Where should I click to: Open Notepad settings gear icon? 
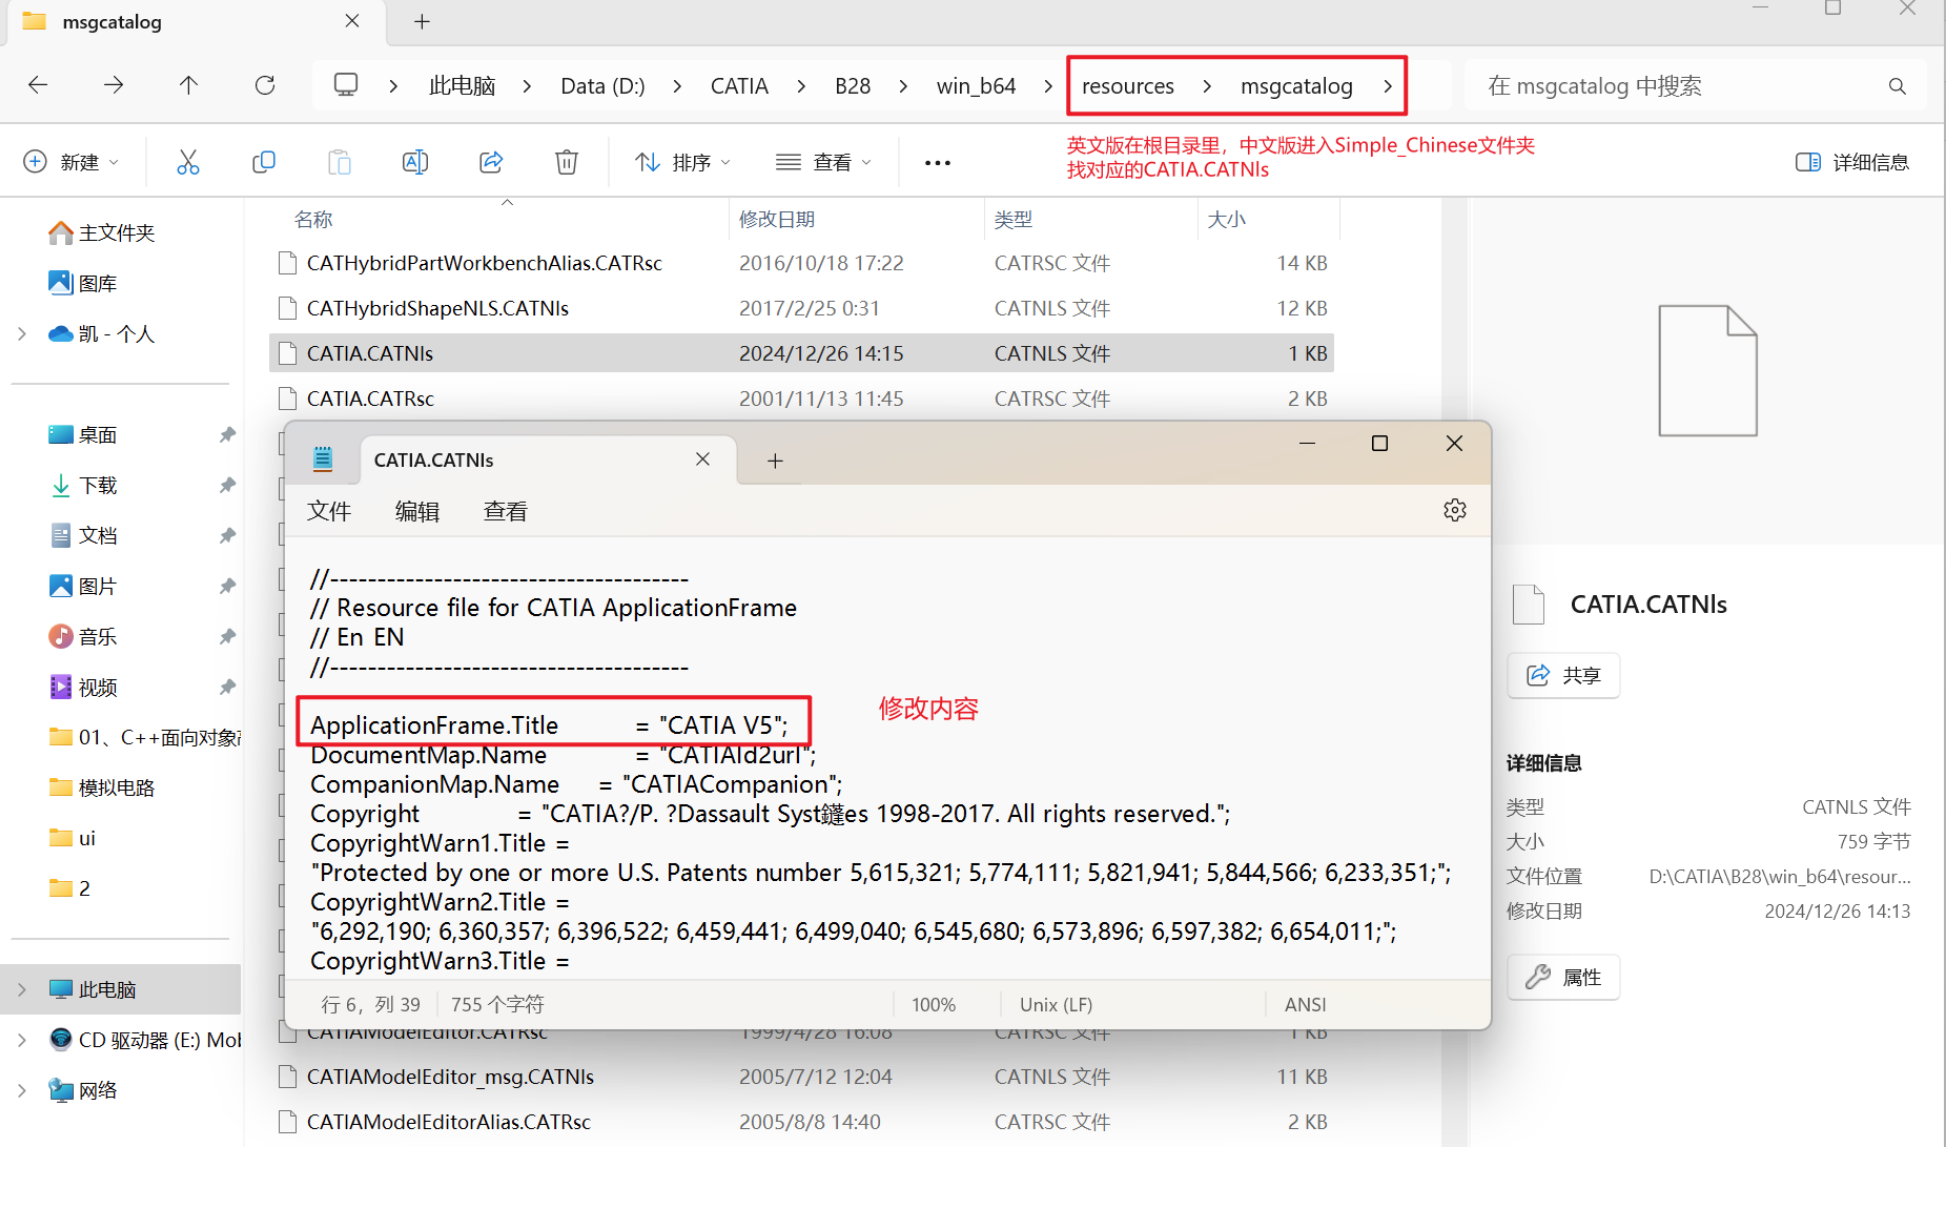(x=1454, y=511)
